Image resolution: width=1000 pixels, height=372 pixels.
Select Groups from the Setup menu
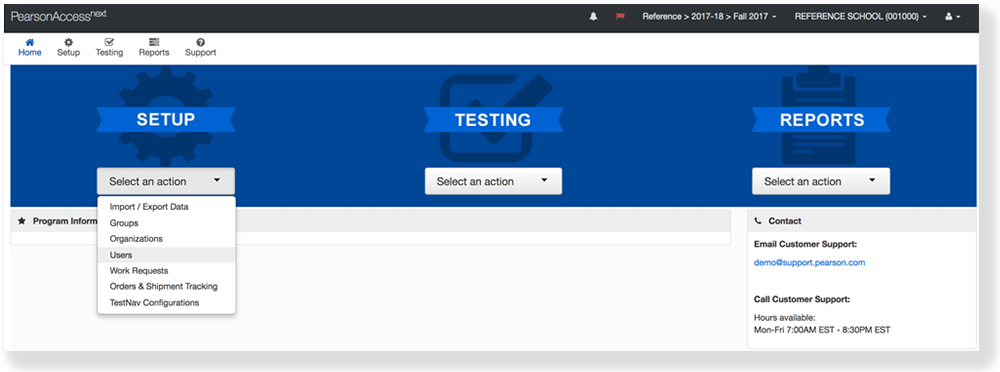tap(166, 223)
